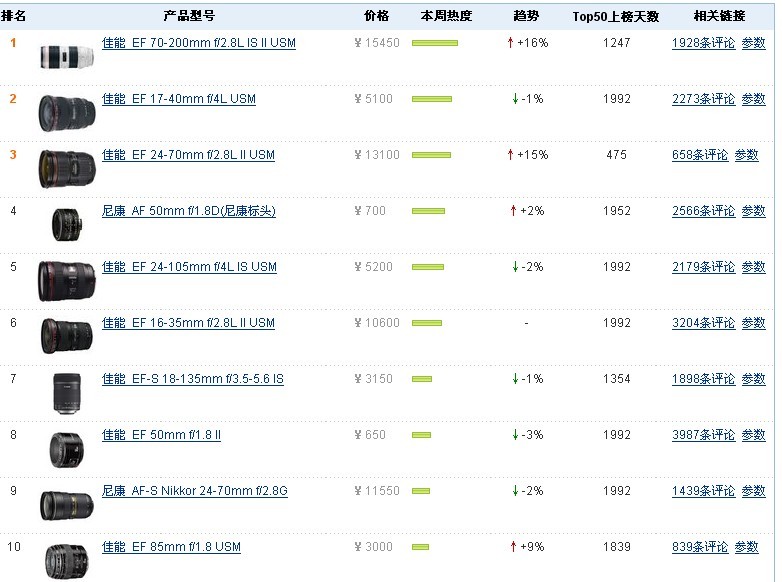Open the 1439条评论 reviews link
The image size is (782, 582).
point(703,491)
